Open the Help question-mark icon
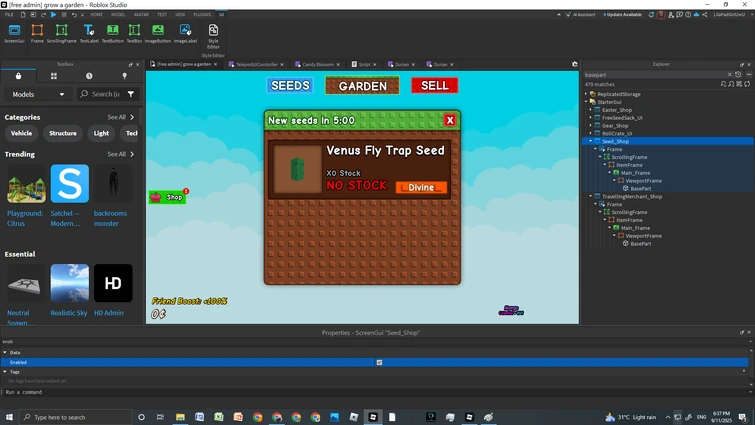This screenshot has height=425, width=755. click(688, 14)
